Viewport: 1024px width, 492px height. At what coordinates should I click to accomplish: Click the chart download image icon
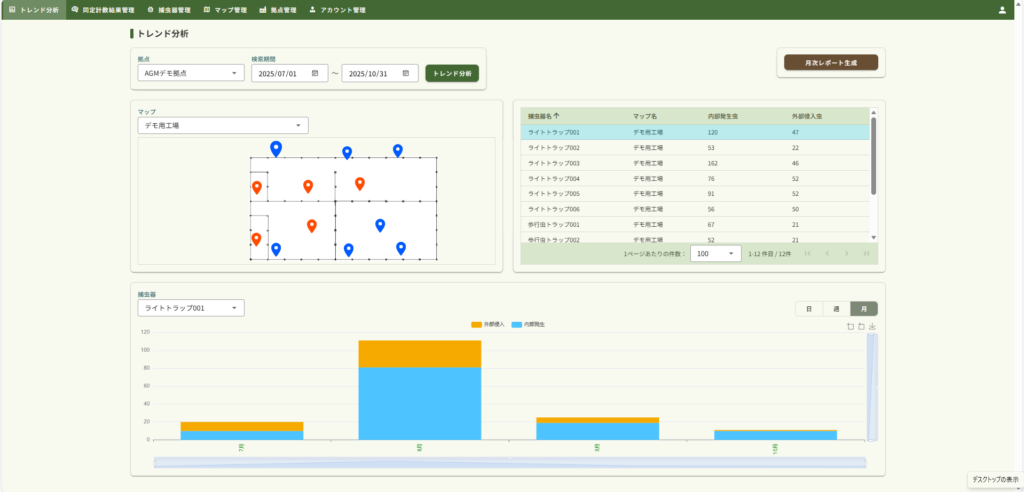[872, 326]
